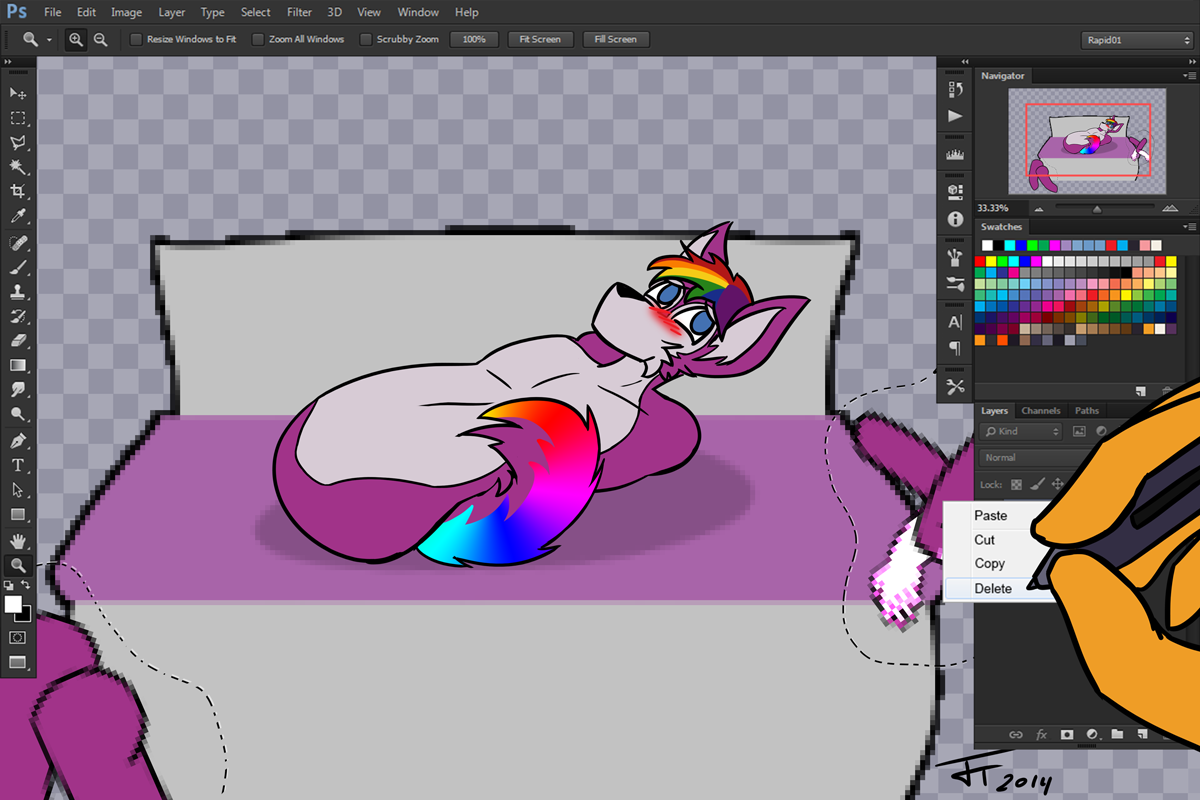Choose the Eraser tool
1200x800 pixels.
(18, 341)
